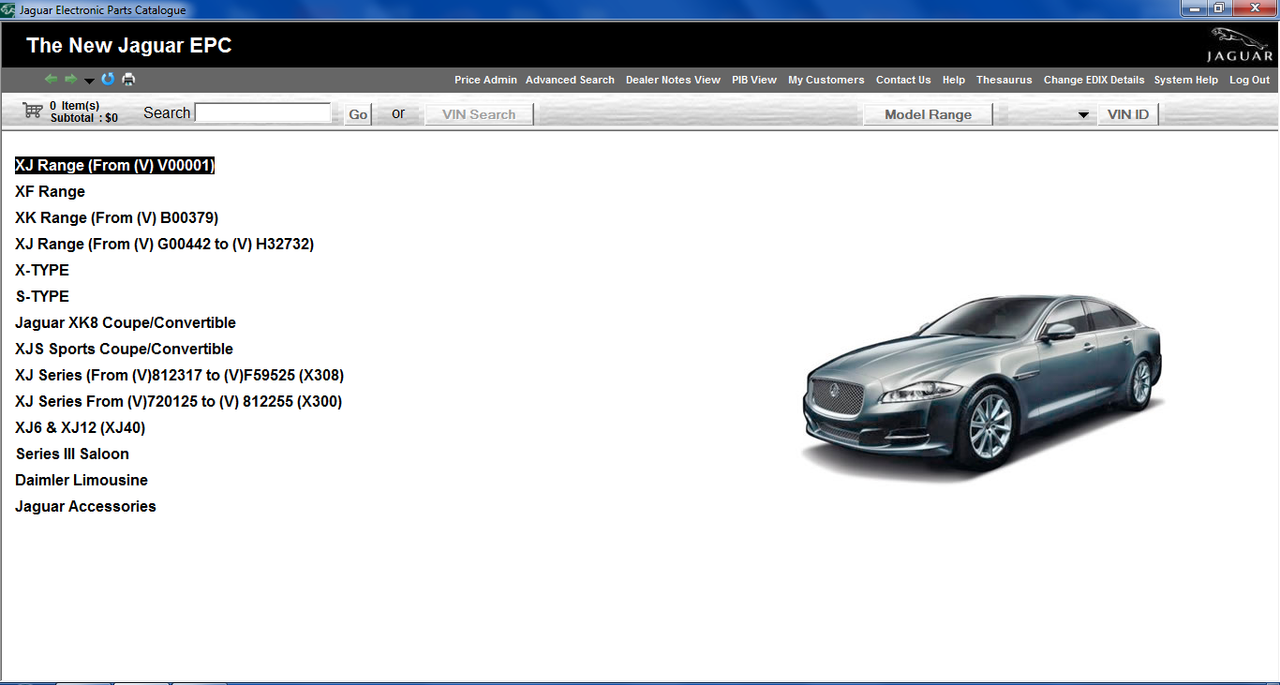Select XJS Sports Coupe/Convertible
The width and height of the screenshot is (1280, 685).
(124, 348)
